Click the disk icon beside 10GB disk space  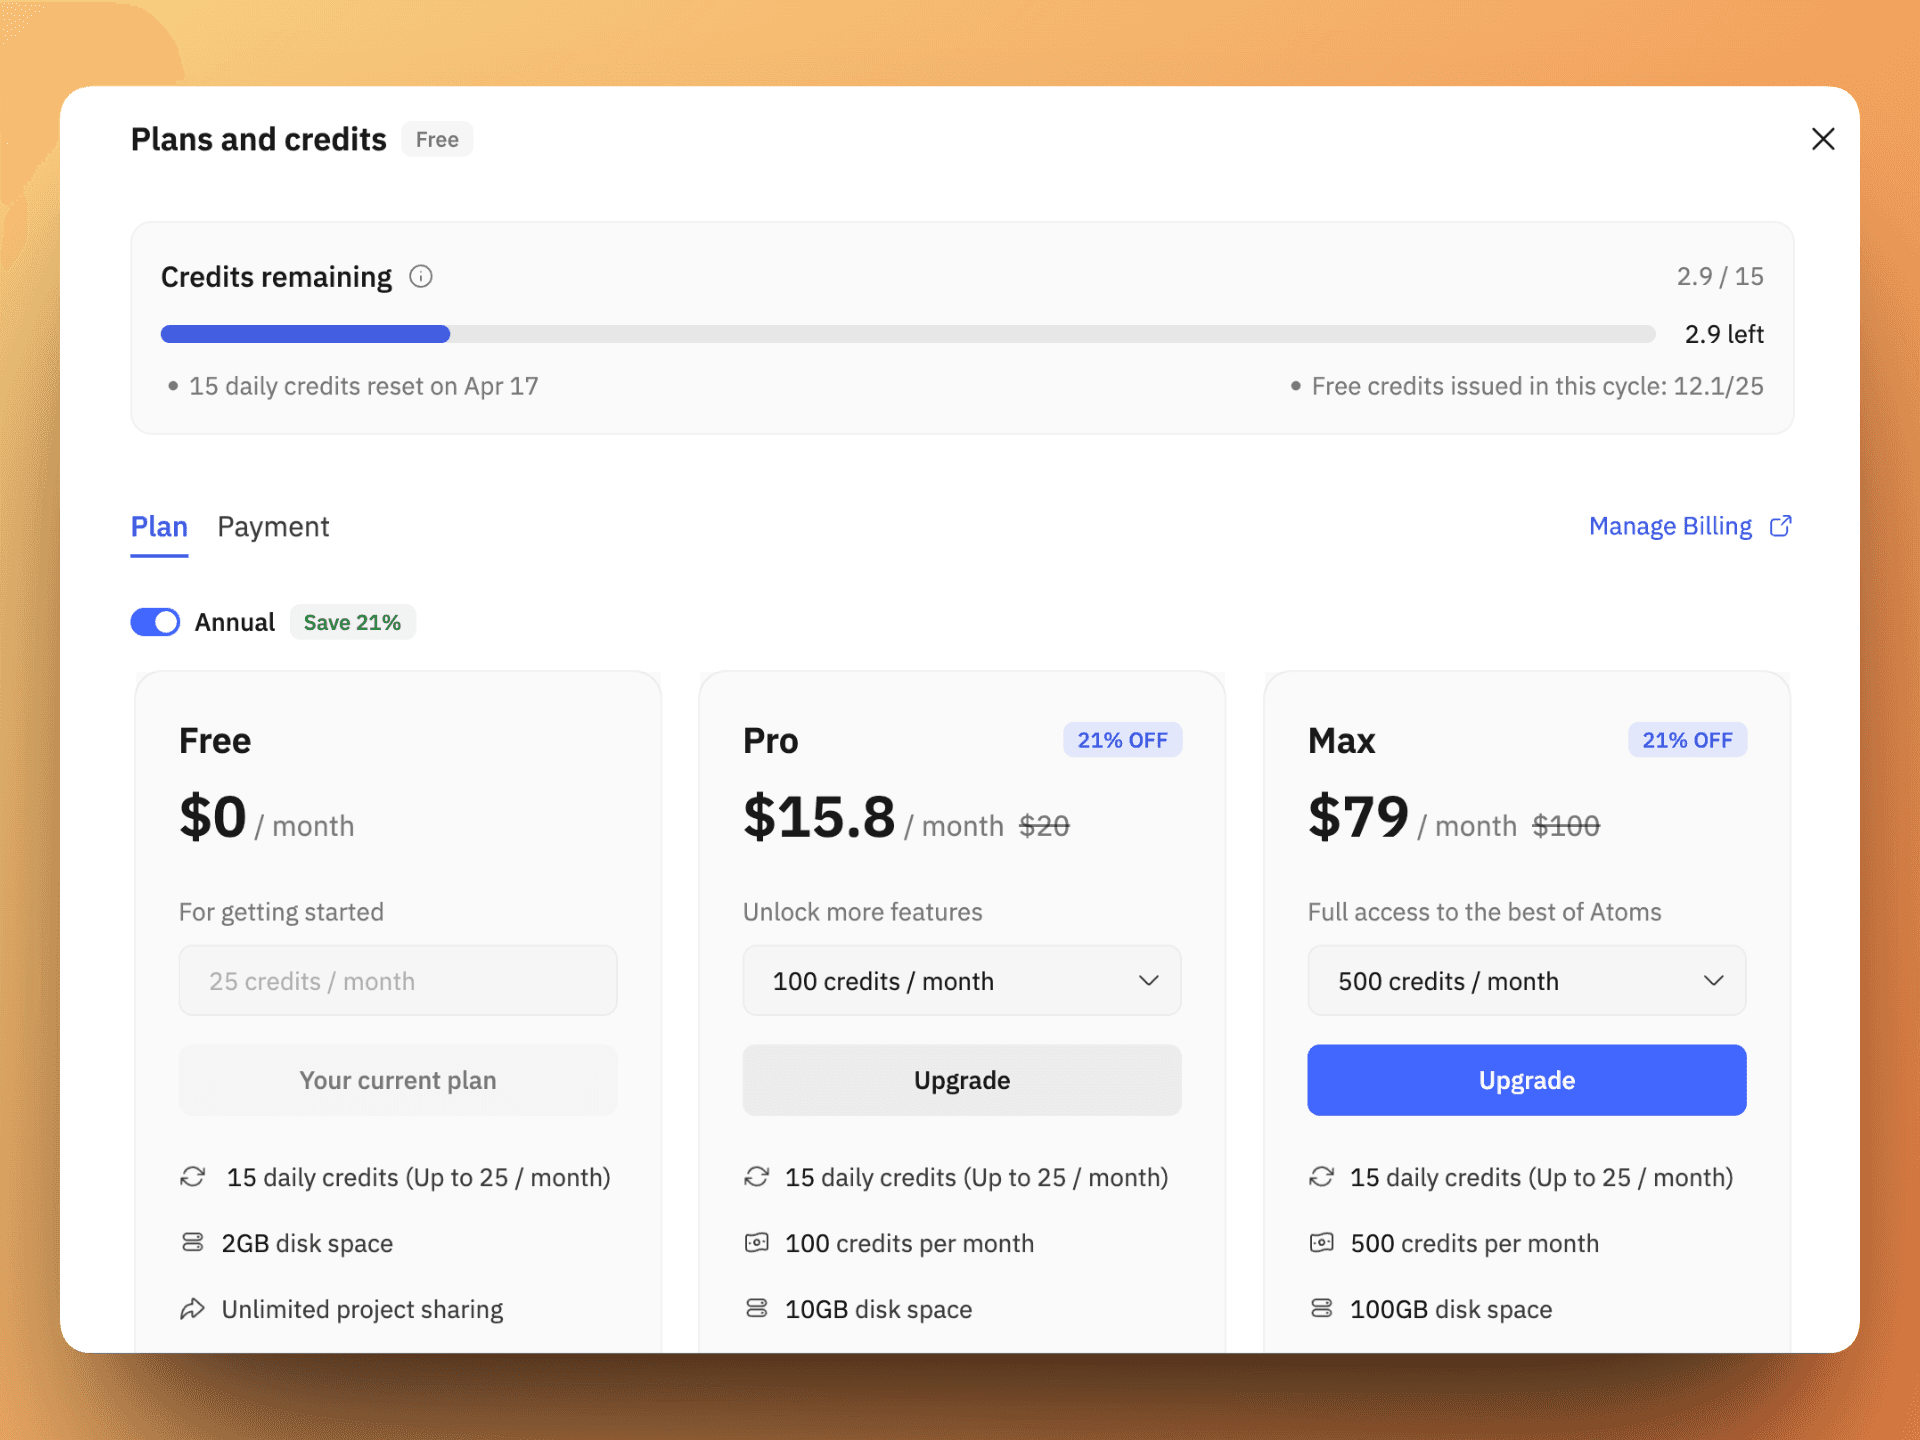coord(756,1308)
